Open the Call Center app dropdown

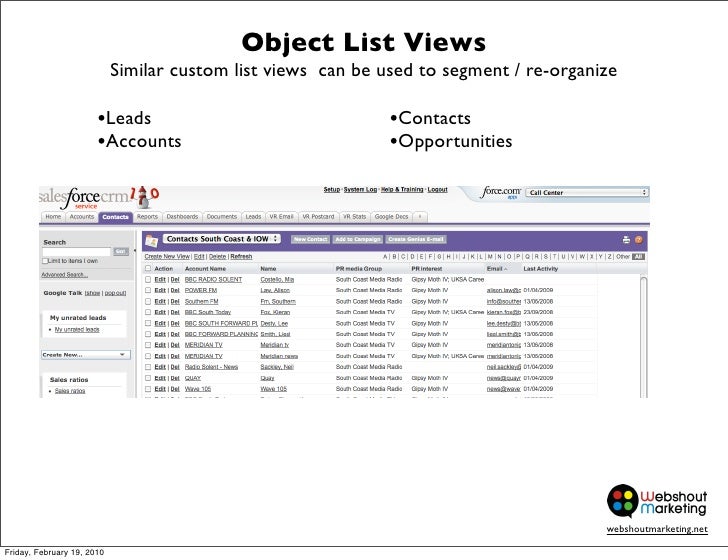587,192
